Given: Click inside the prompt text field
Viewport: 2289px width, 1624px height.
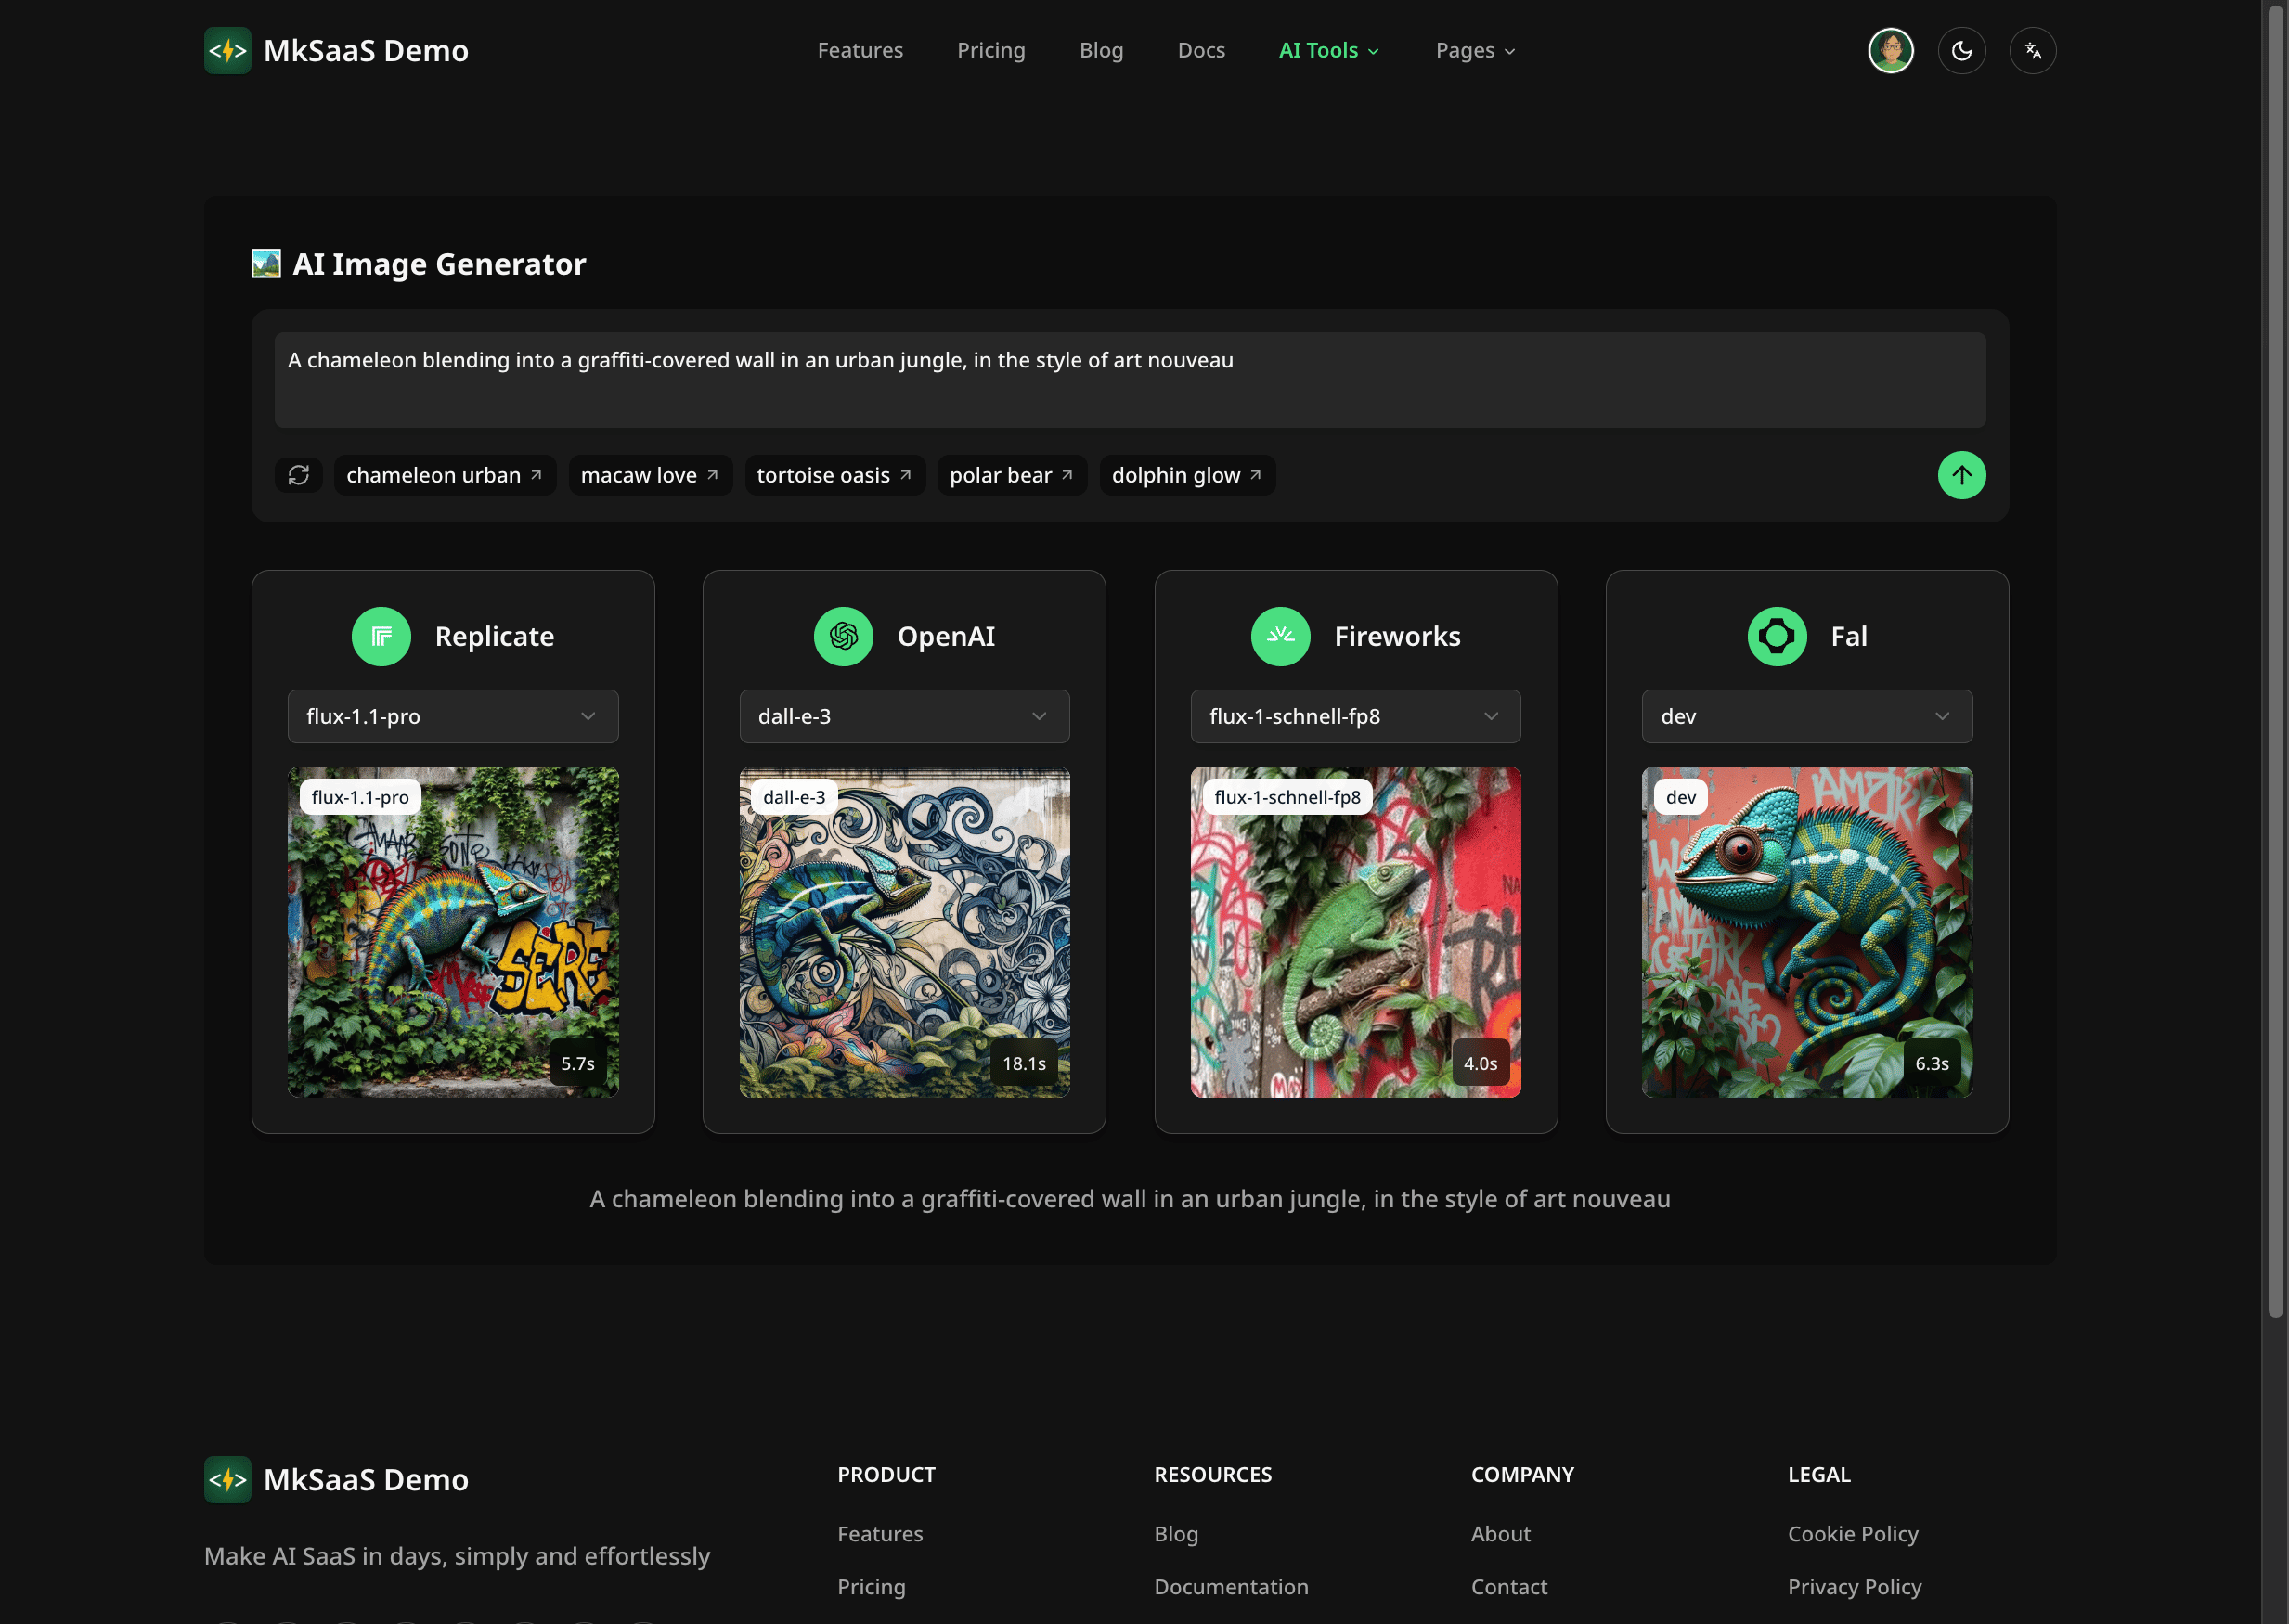Looking at the screenshot, I should [x=1128, y=380].
